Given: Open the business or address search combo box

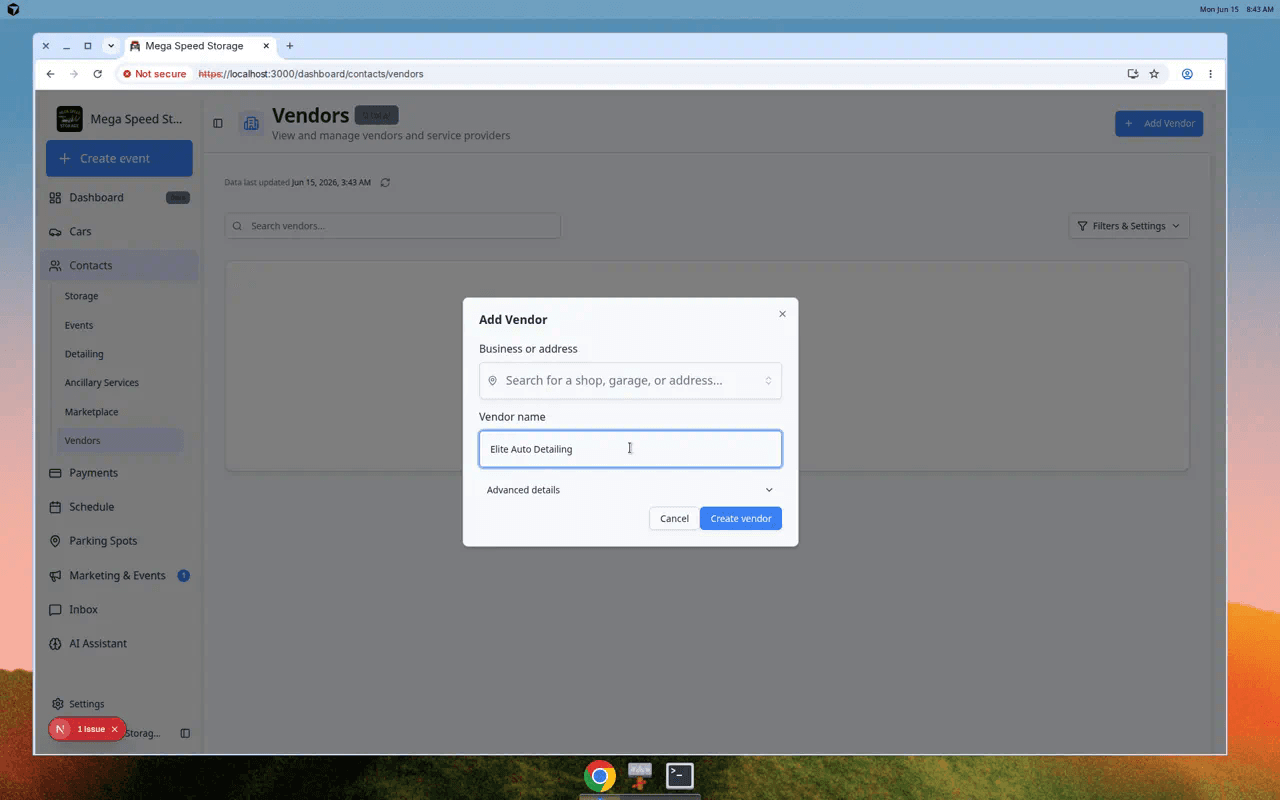Looking at the screenshot, I should [630, 381].
